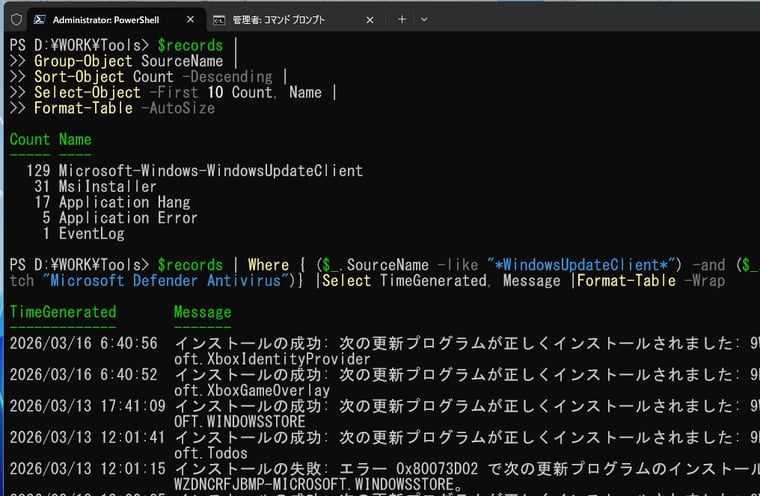The width and height of the screenshot is (760, 496).
Task: Click the WZDNCRFJBMP-MICROSOFT.WINDOWSSTORE text
Action: (314, 484)
